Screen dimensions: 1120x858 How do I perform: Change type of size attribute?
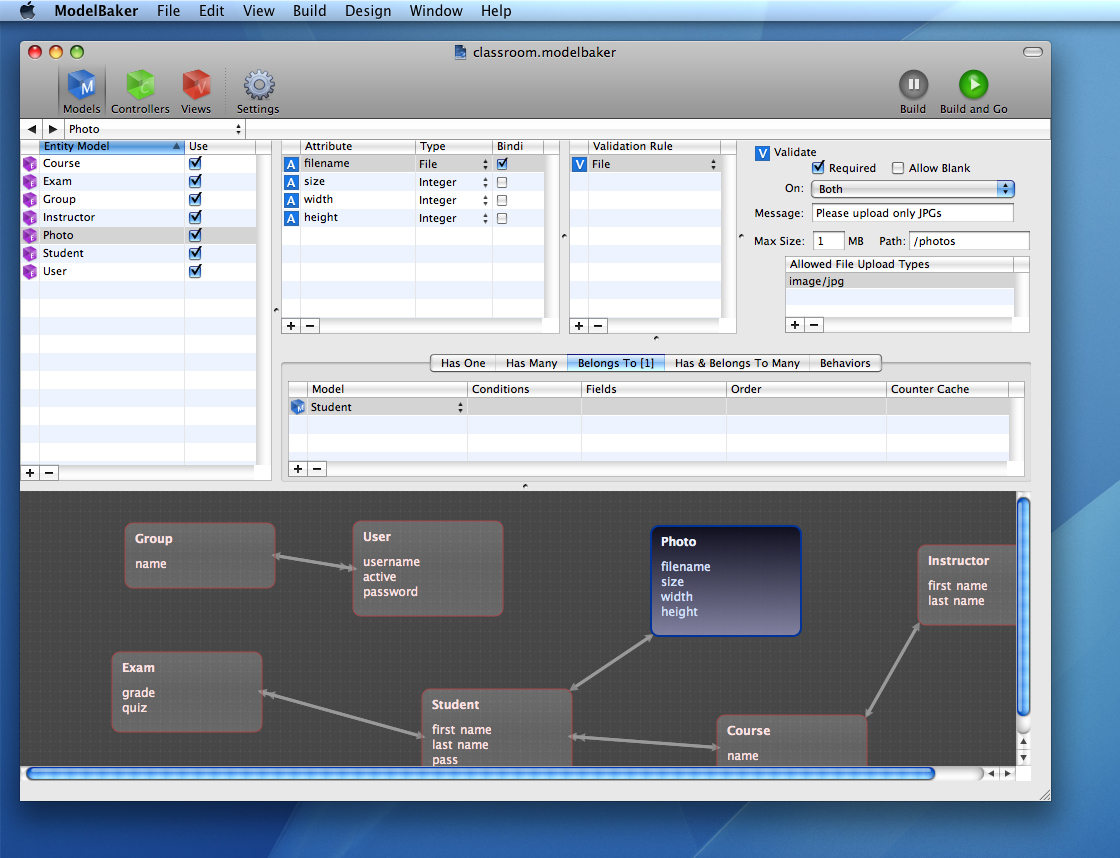point(453,182)
